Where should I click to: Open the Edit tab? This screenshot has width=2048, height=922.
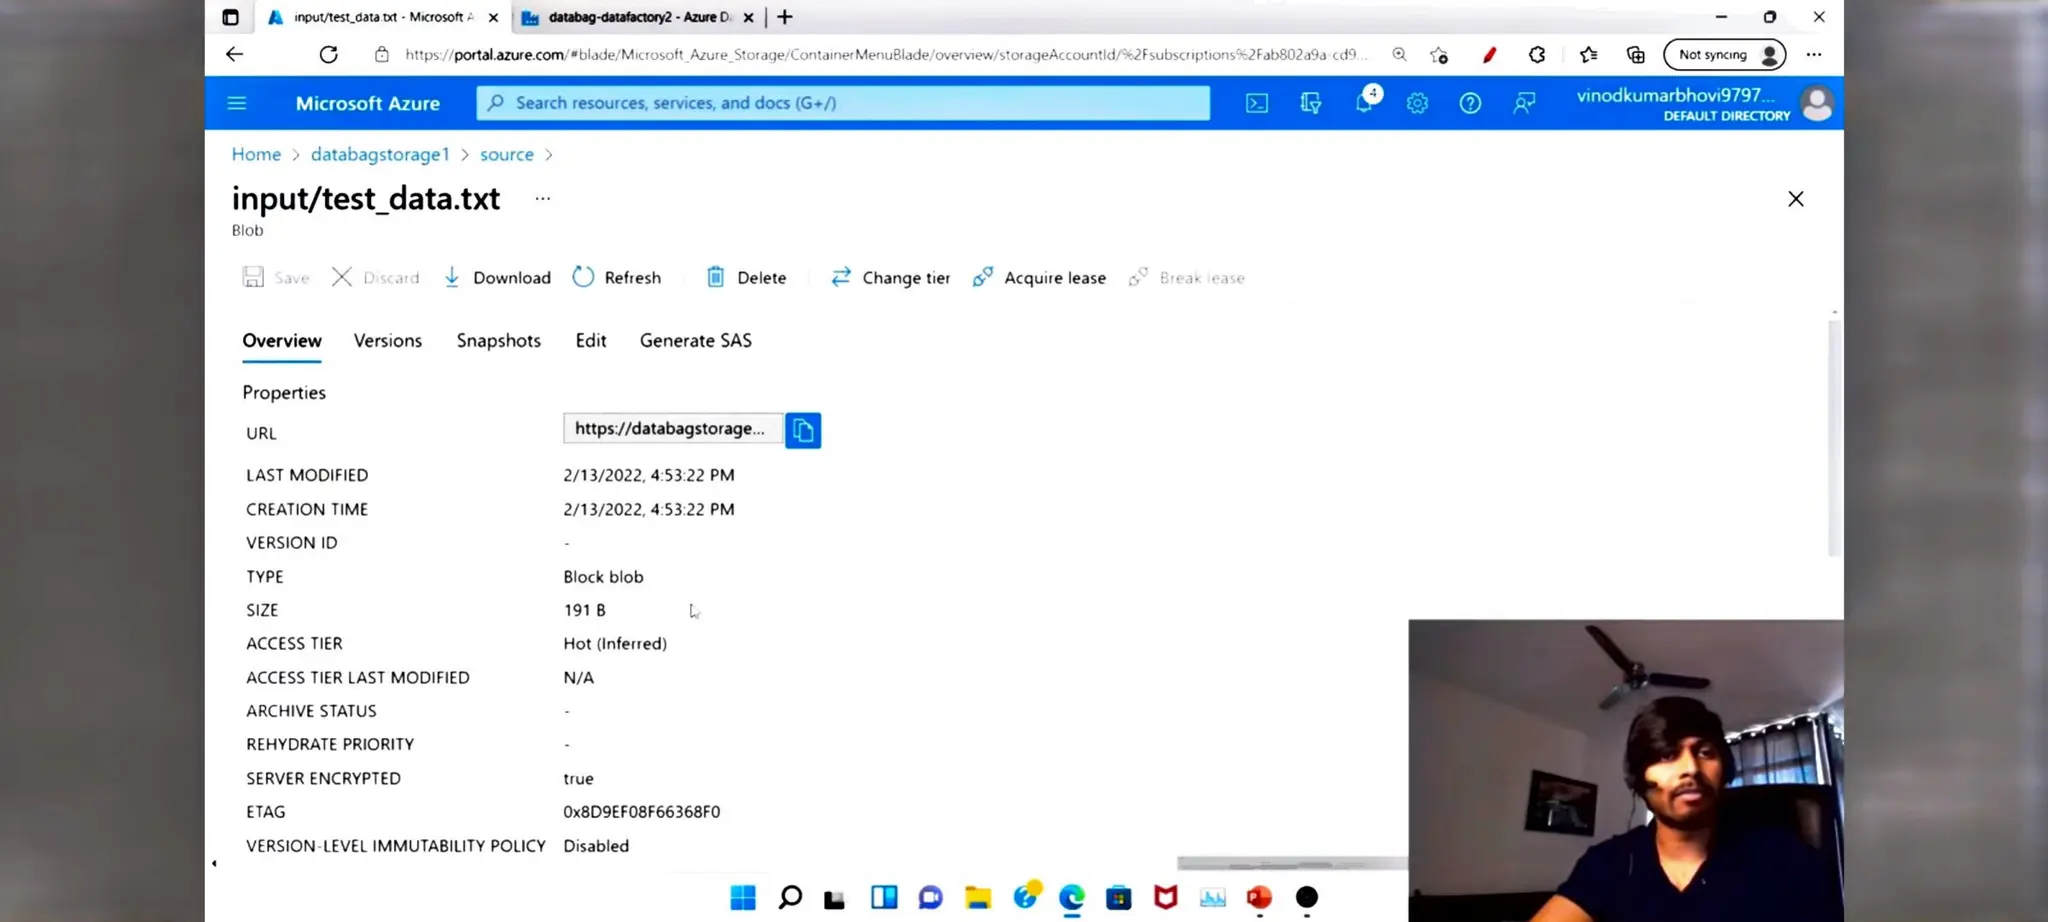(591, 341)
